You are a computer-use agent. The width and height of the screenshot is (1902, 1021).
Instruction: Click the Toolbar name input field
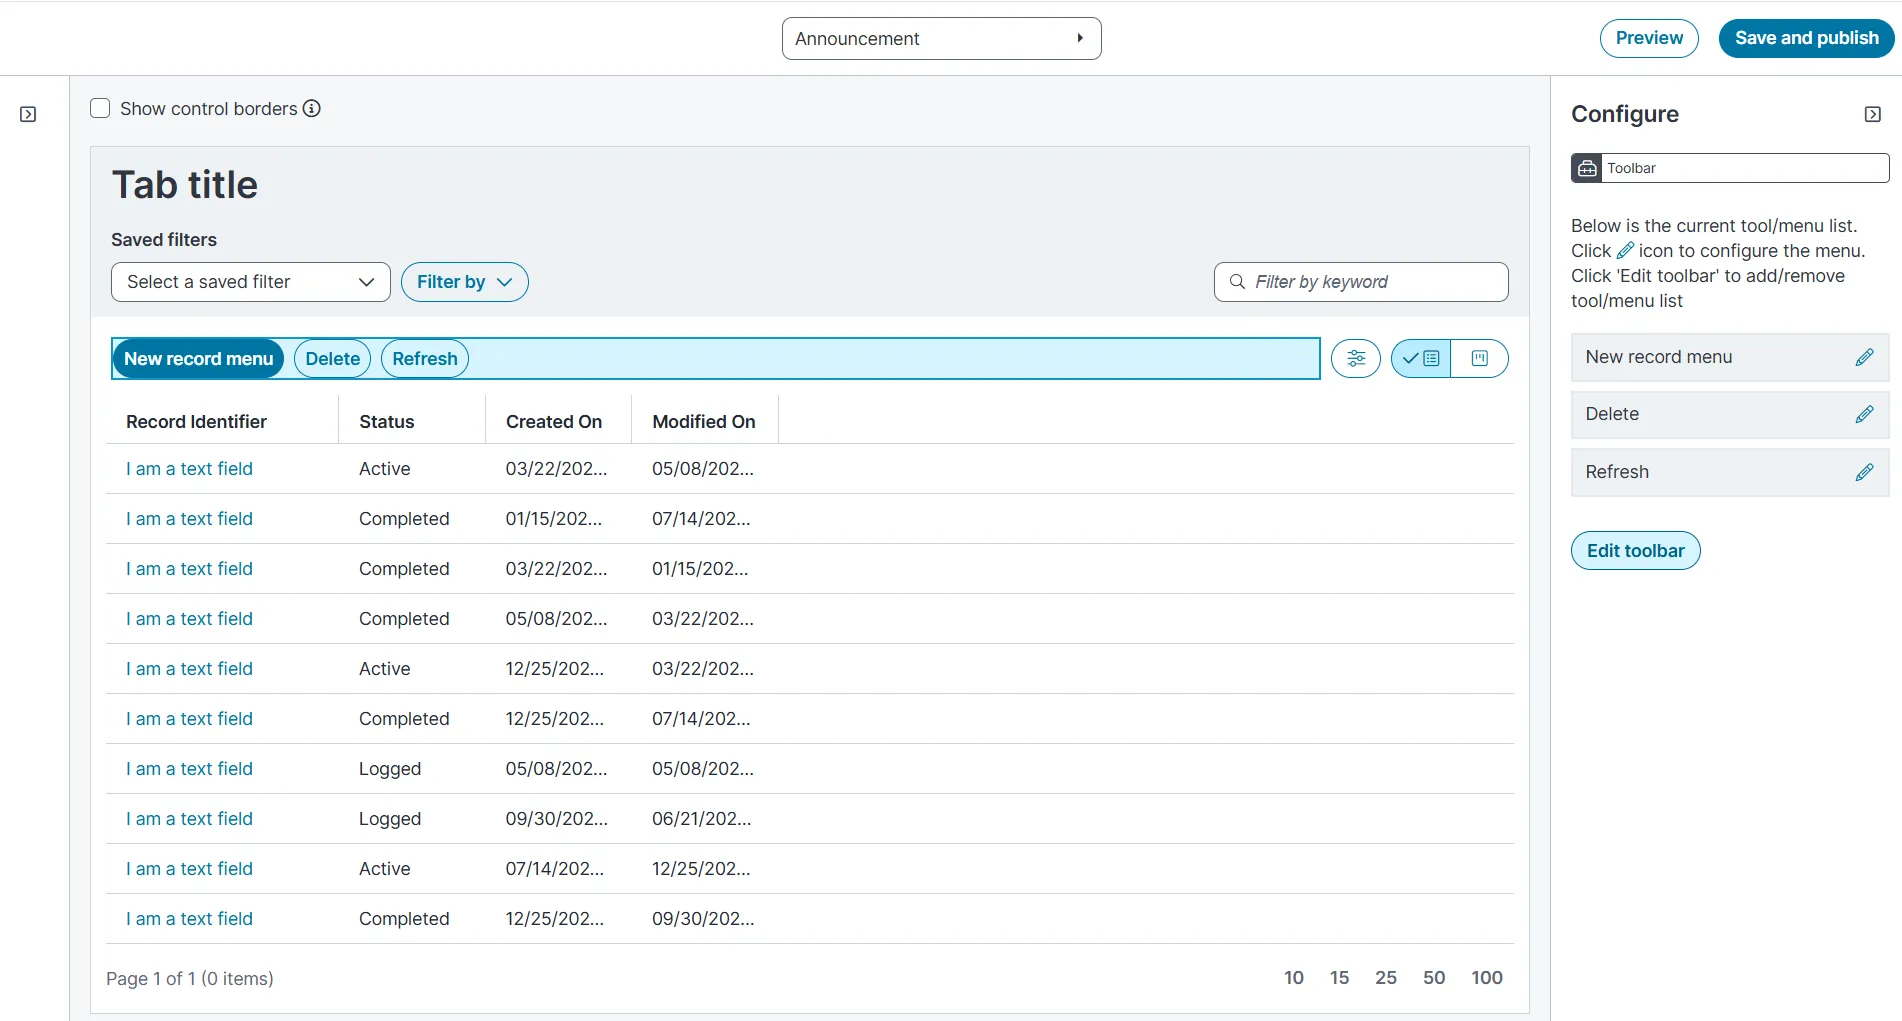pyautogui.click(x=1745, y=168)
